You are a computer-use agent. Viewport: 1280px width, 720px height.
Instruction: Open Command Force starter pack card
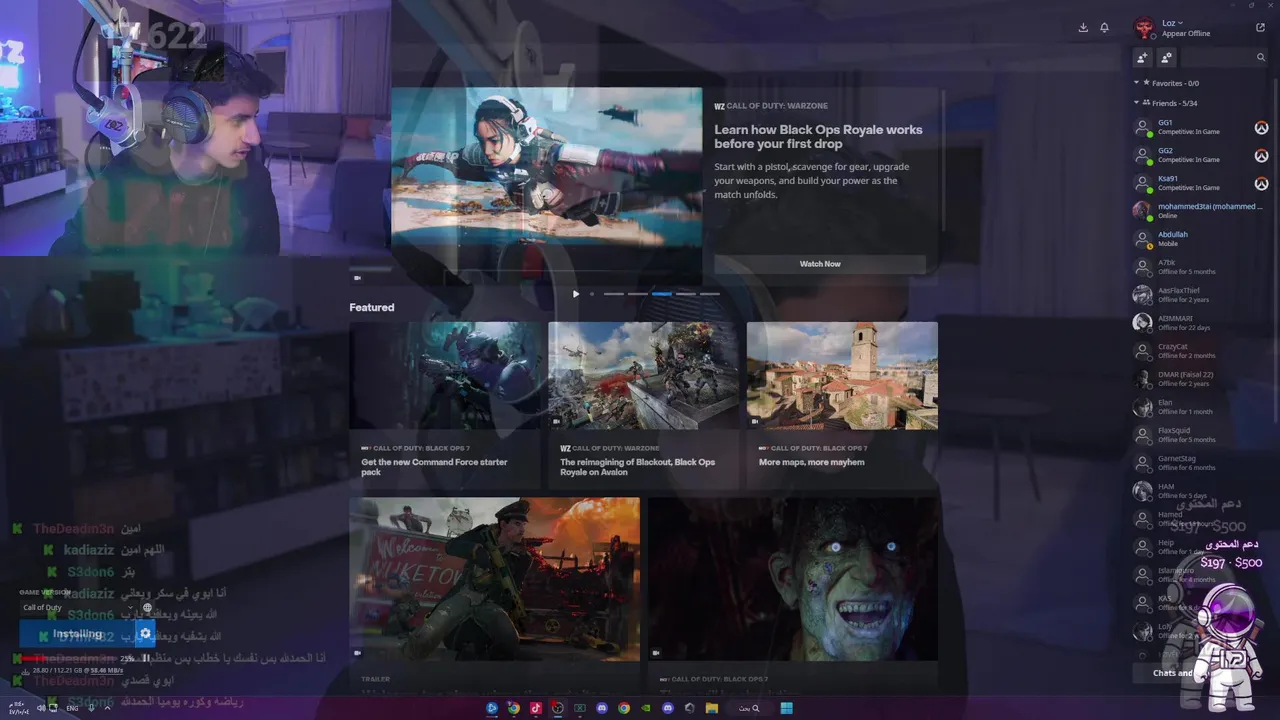point(444,406)
